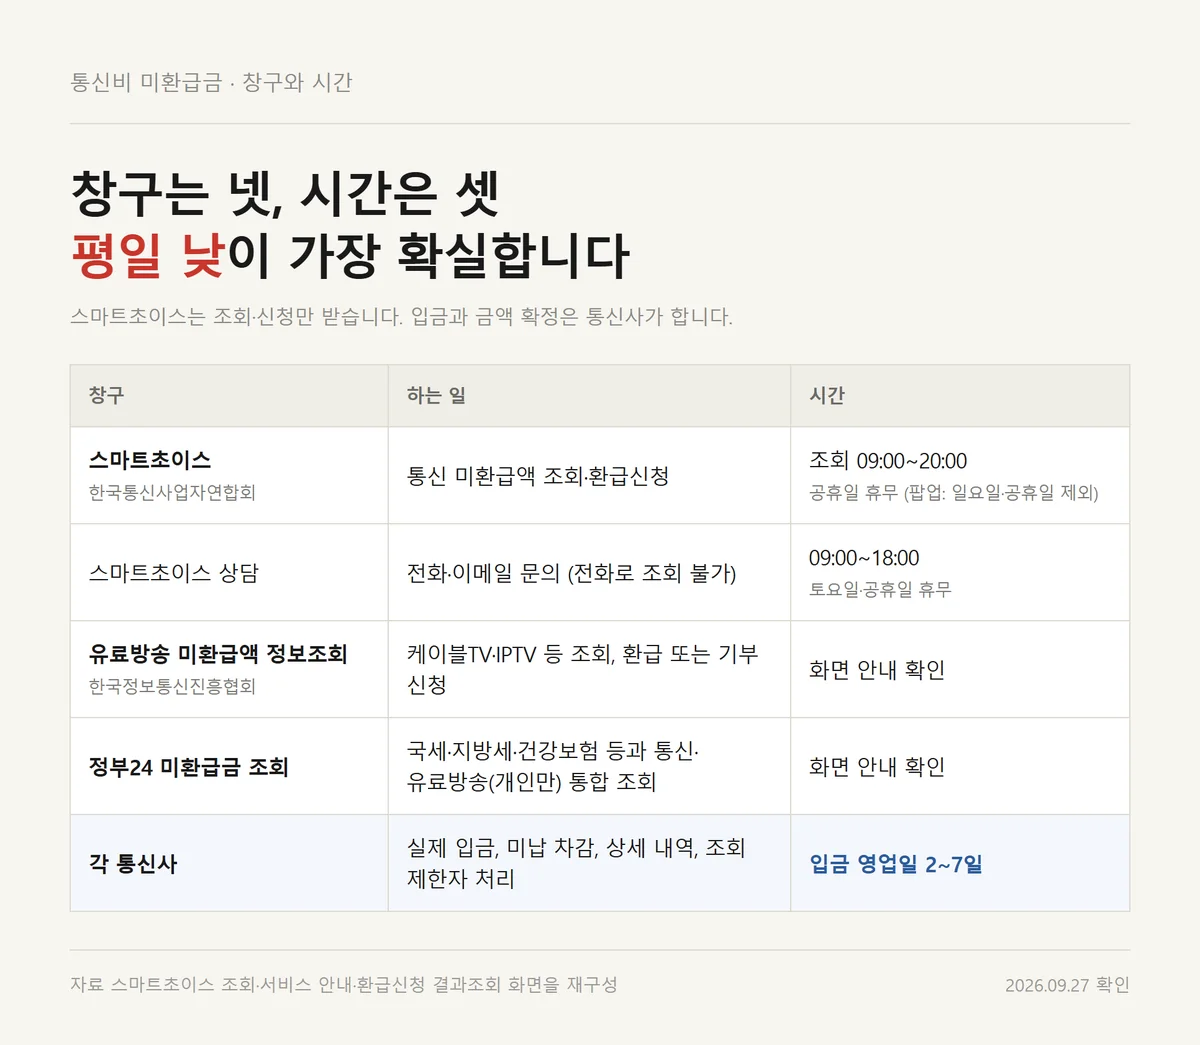Click the '한국정보통신진흥협회' sublabel
Image resolution: width=1200 pixels, height=1045 pixels.
pos(172,686)
